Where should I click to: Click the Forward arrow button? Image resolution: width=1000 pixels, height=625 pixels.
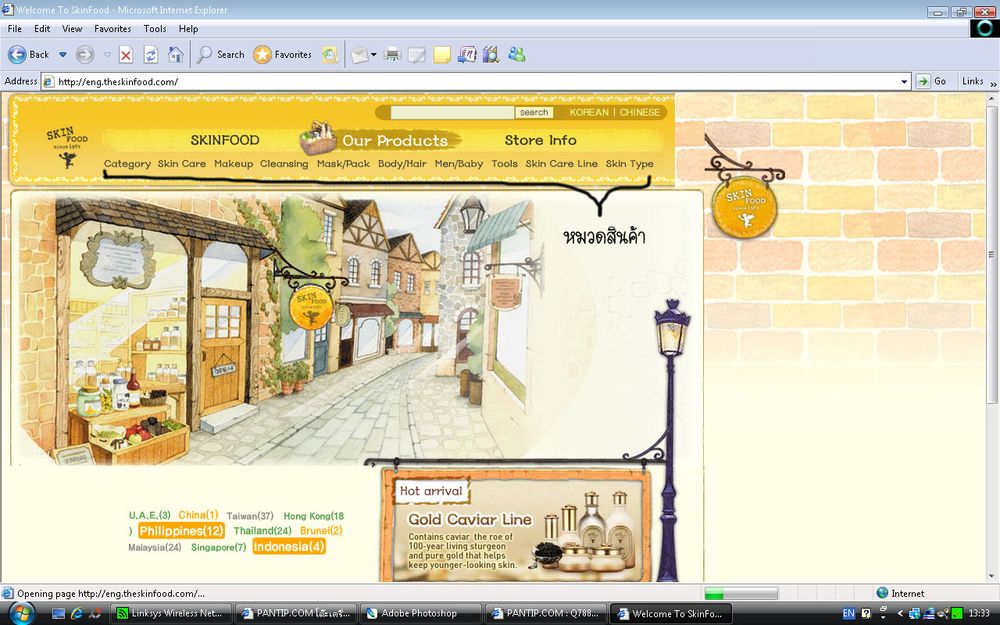pos(85,55)
